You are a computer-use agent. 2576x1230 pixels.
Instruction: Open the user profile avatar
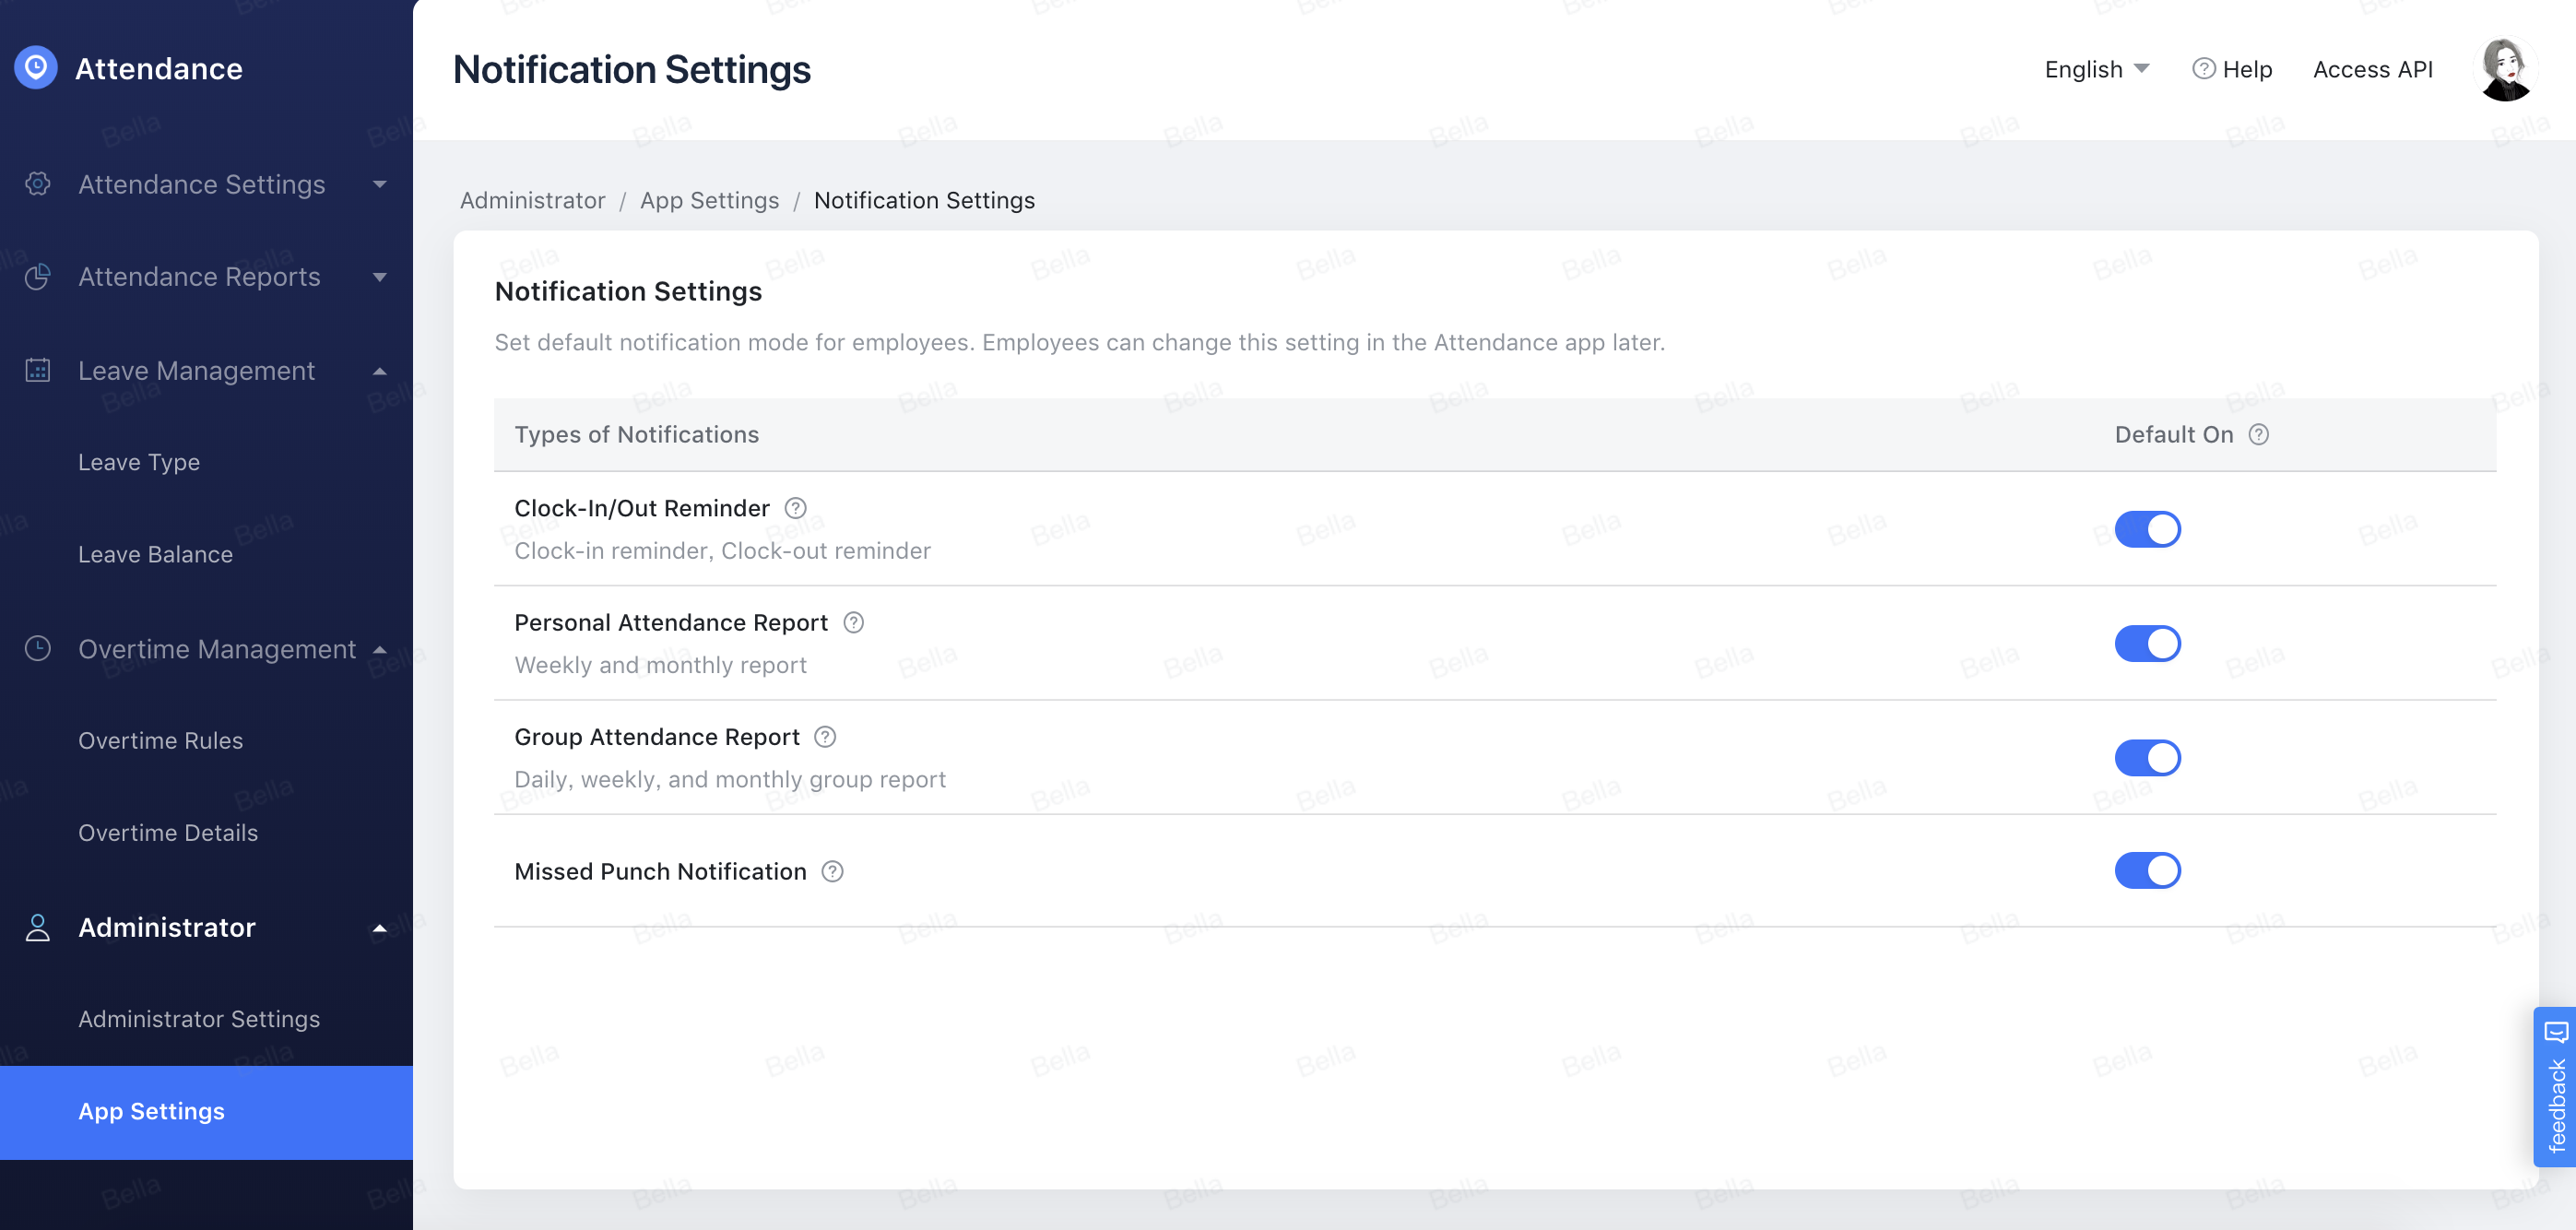coord(2505,69)
